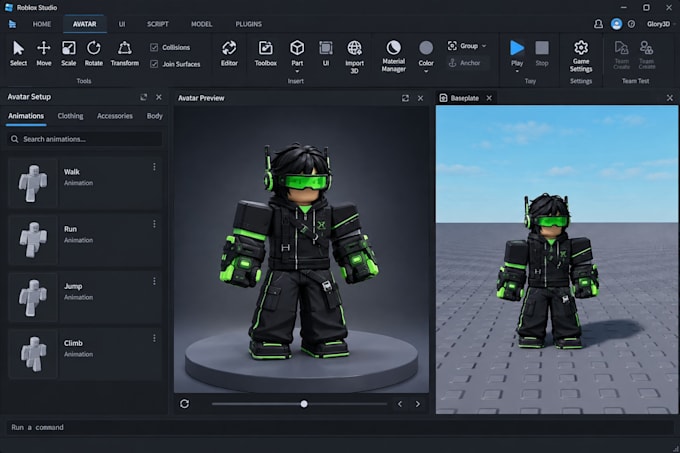Select the Run animation thumbnail
Screen dimensions: 680x453
tap(33, 240)
